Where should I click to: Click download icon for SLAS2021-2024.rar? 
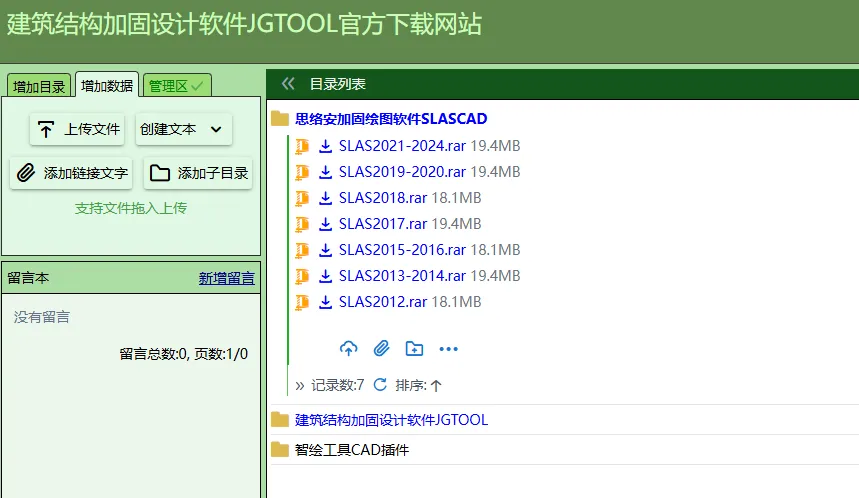(325, 146)
